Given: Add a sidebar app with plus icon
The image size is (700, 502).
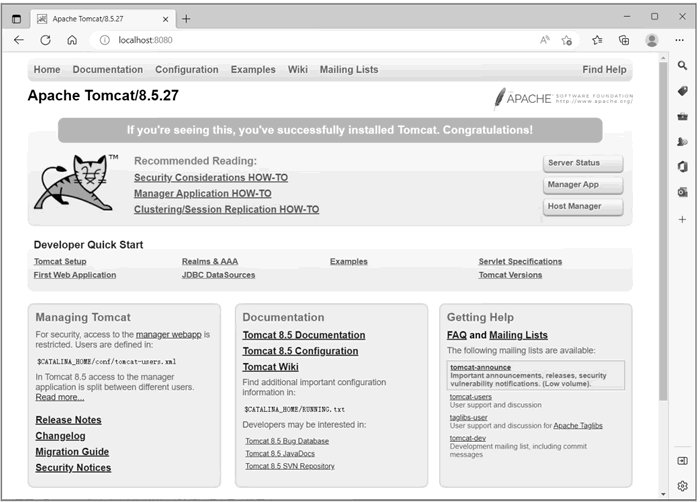Looking at the screenshot, I should 682,219.
